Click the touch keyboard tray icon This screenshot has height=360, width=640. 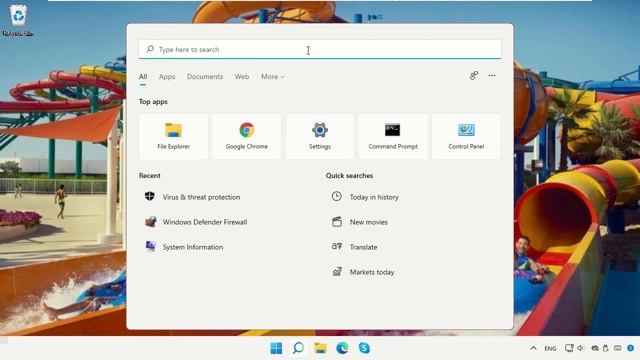coord(618,348)
